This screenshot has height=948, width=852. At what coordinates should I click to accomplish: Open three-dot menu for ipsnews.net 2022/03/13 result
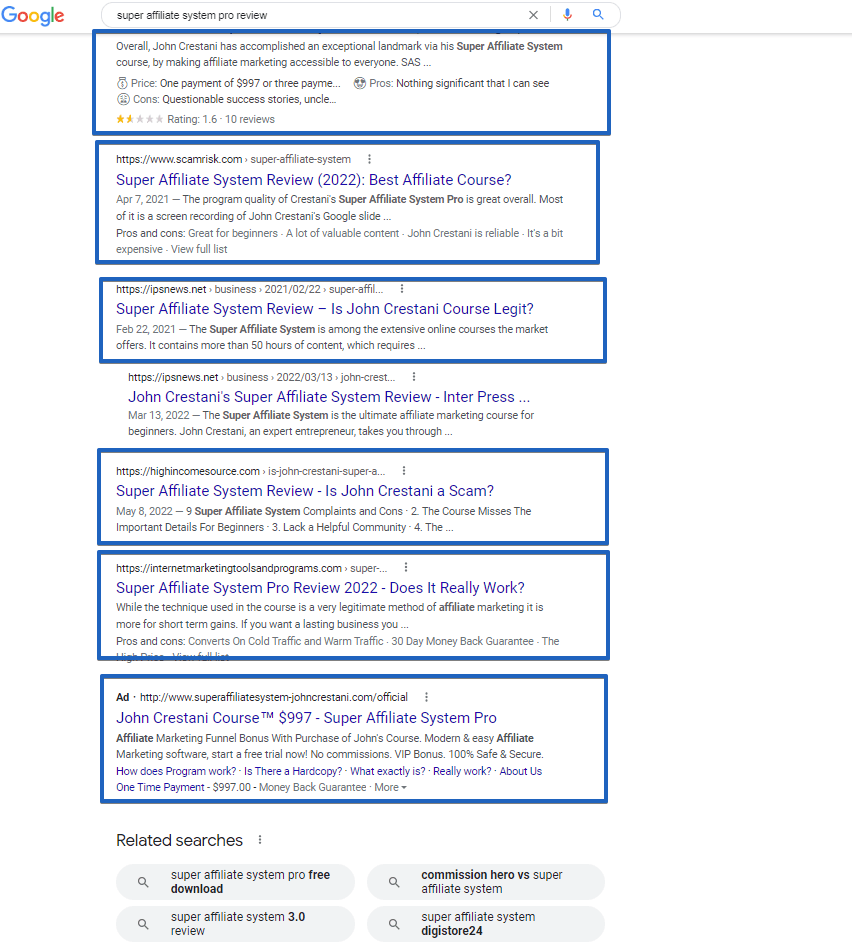pos(414,377)
